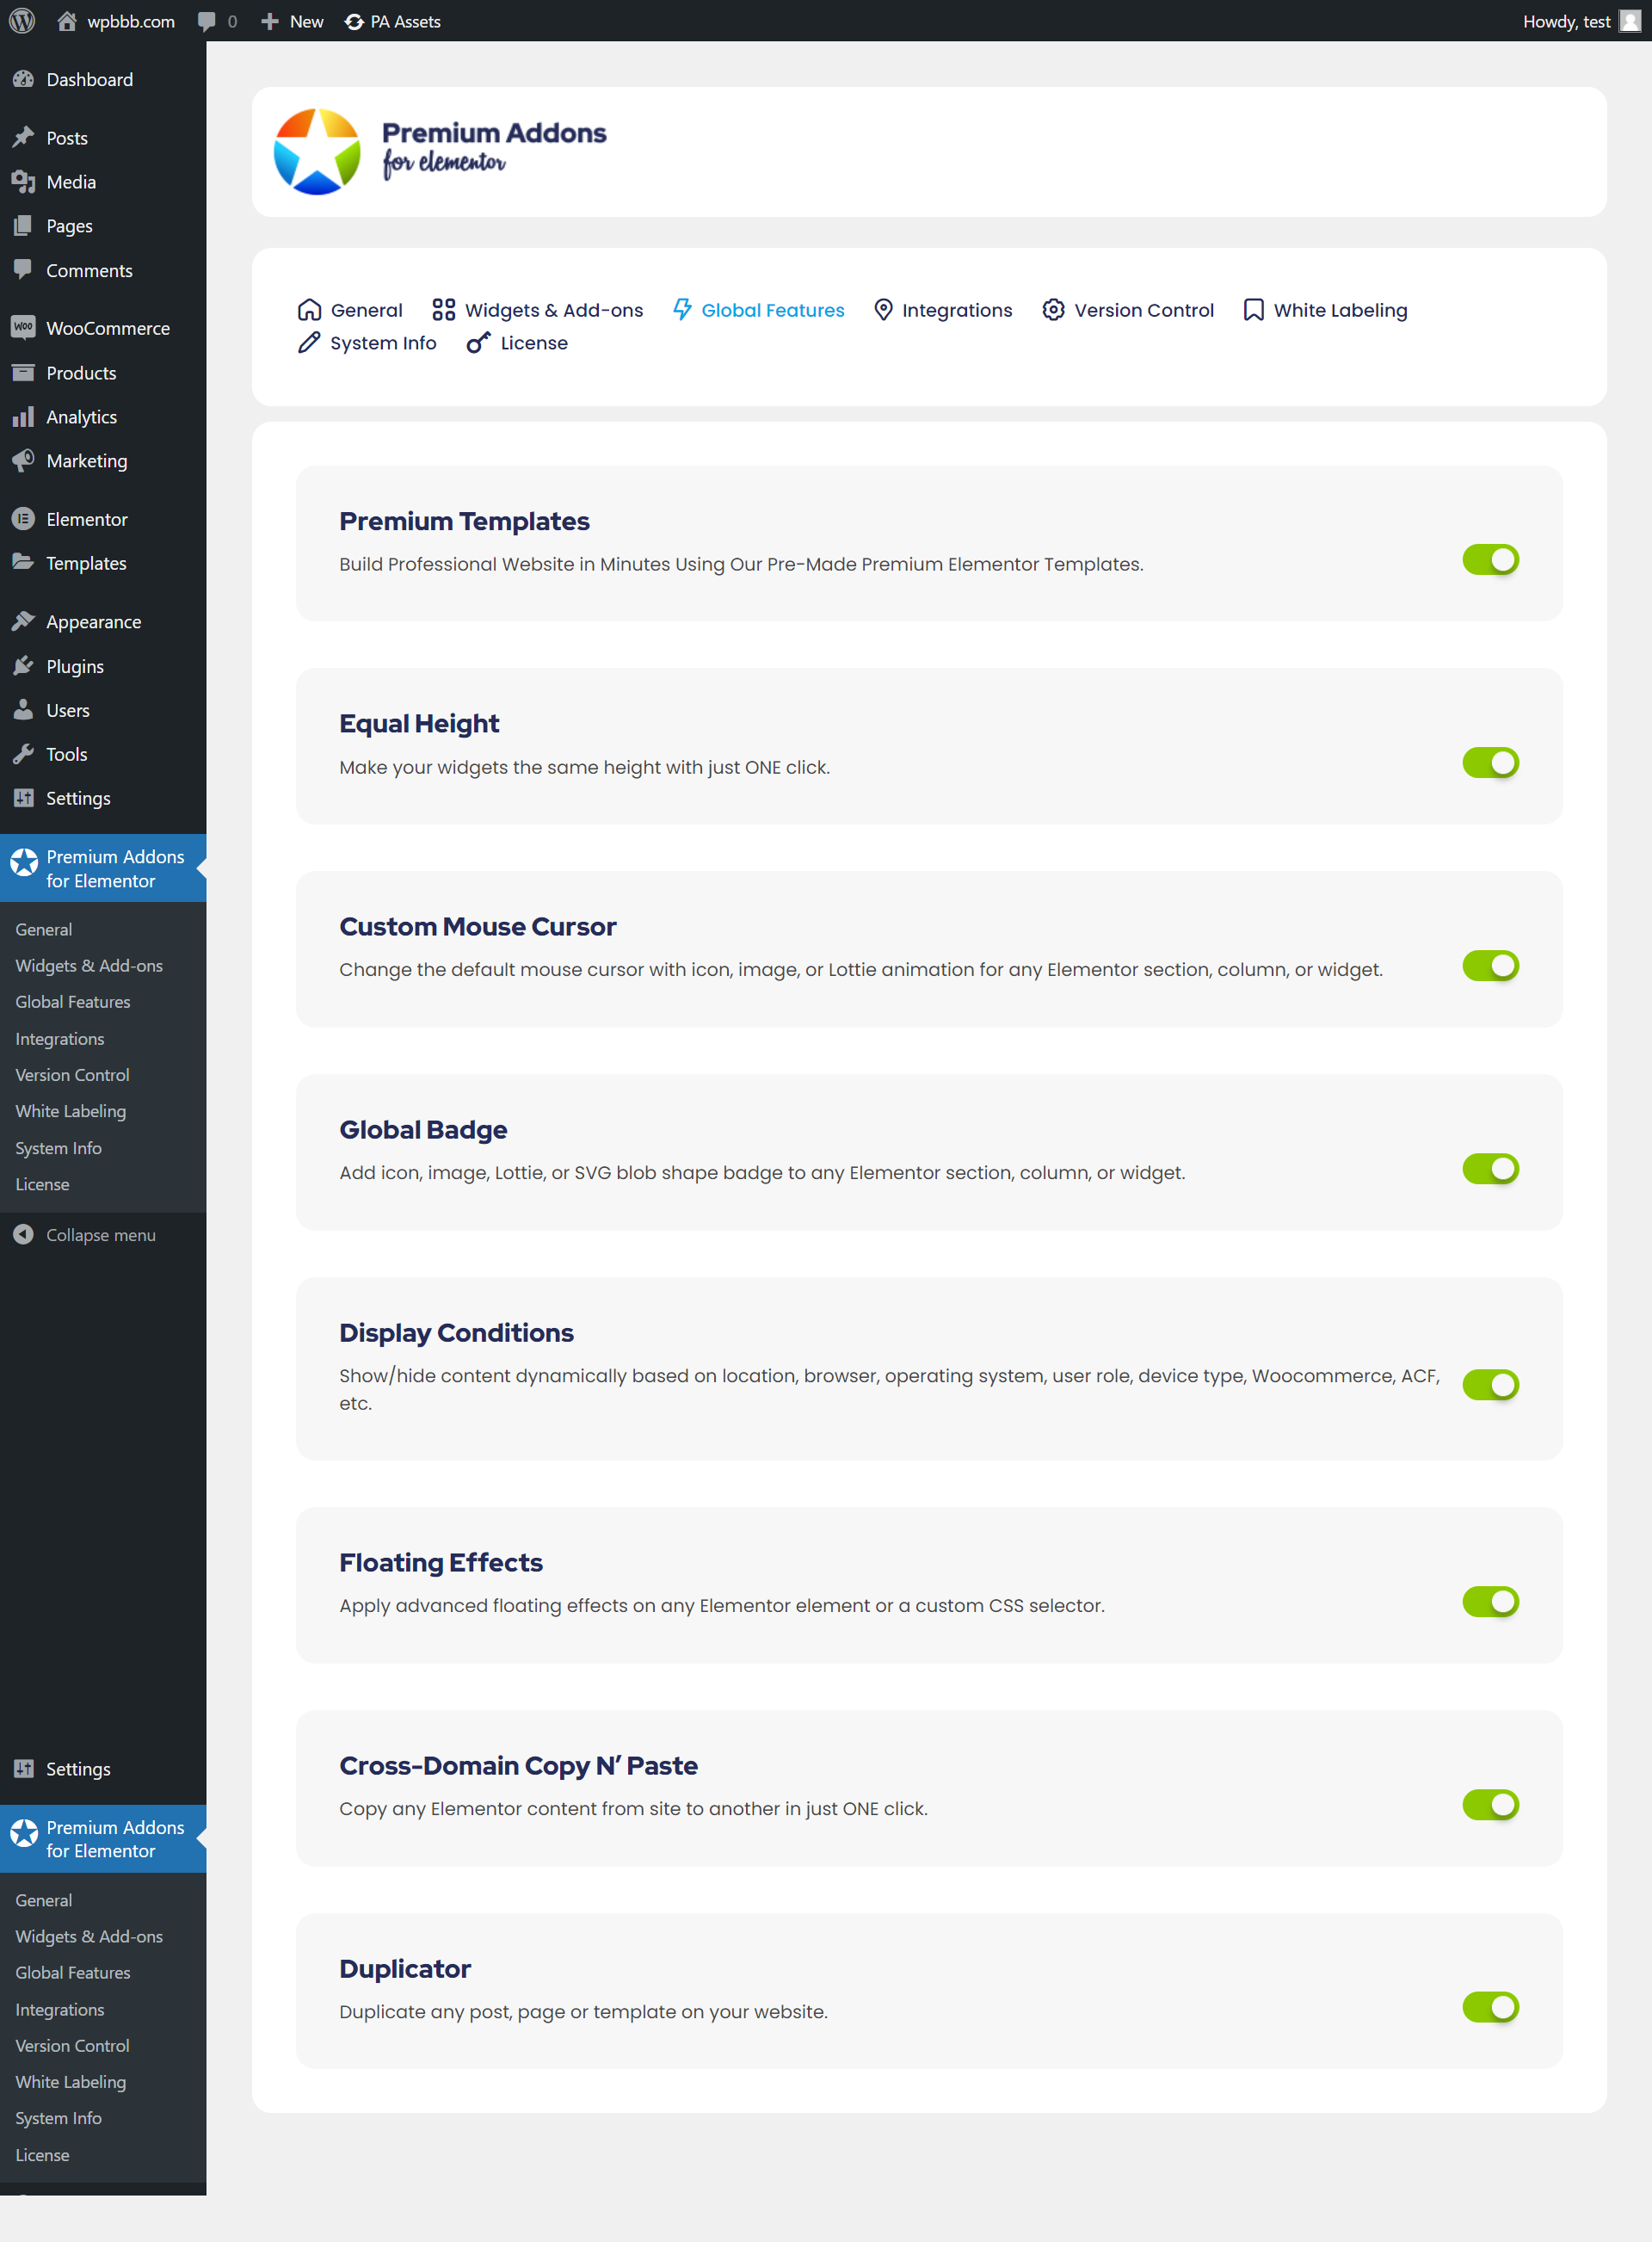
Task: Click the Posts pushpin icon
Action: (x=24, y=138)
